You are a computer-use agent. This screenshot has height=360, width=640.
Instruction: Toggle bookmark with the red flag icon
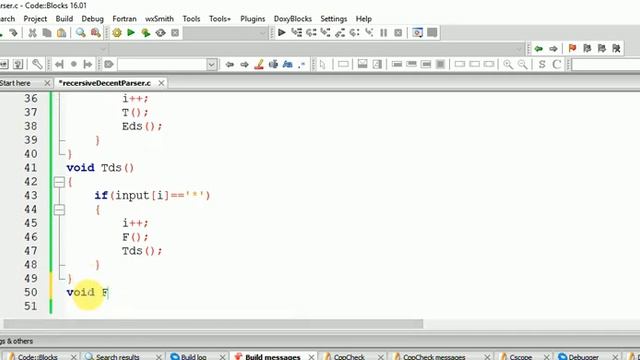click(572, 49)
